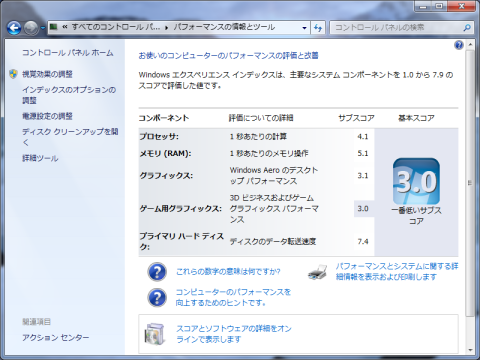Click the 1 秒あたりの計算 description
Viewport: 480px width, 360px height.
tap(258, 136)
